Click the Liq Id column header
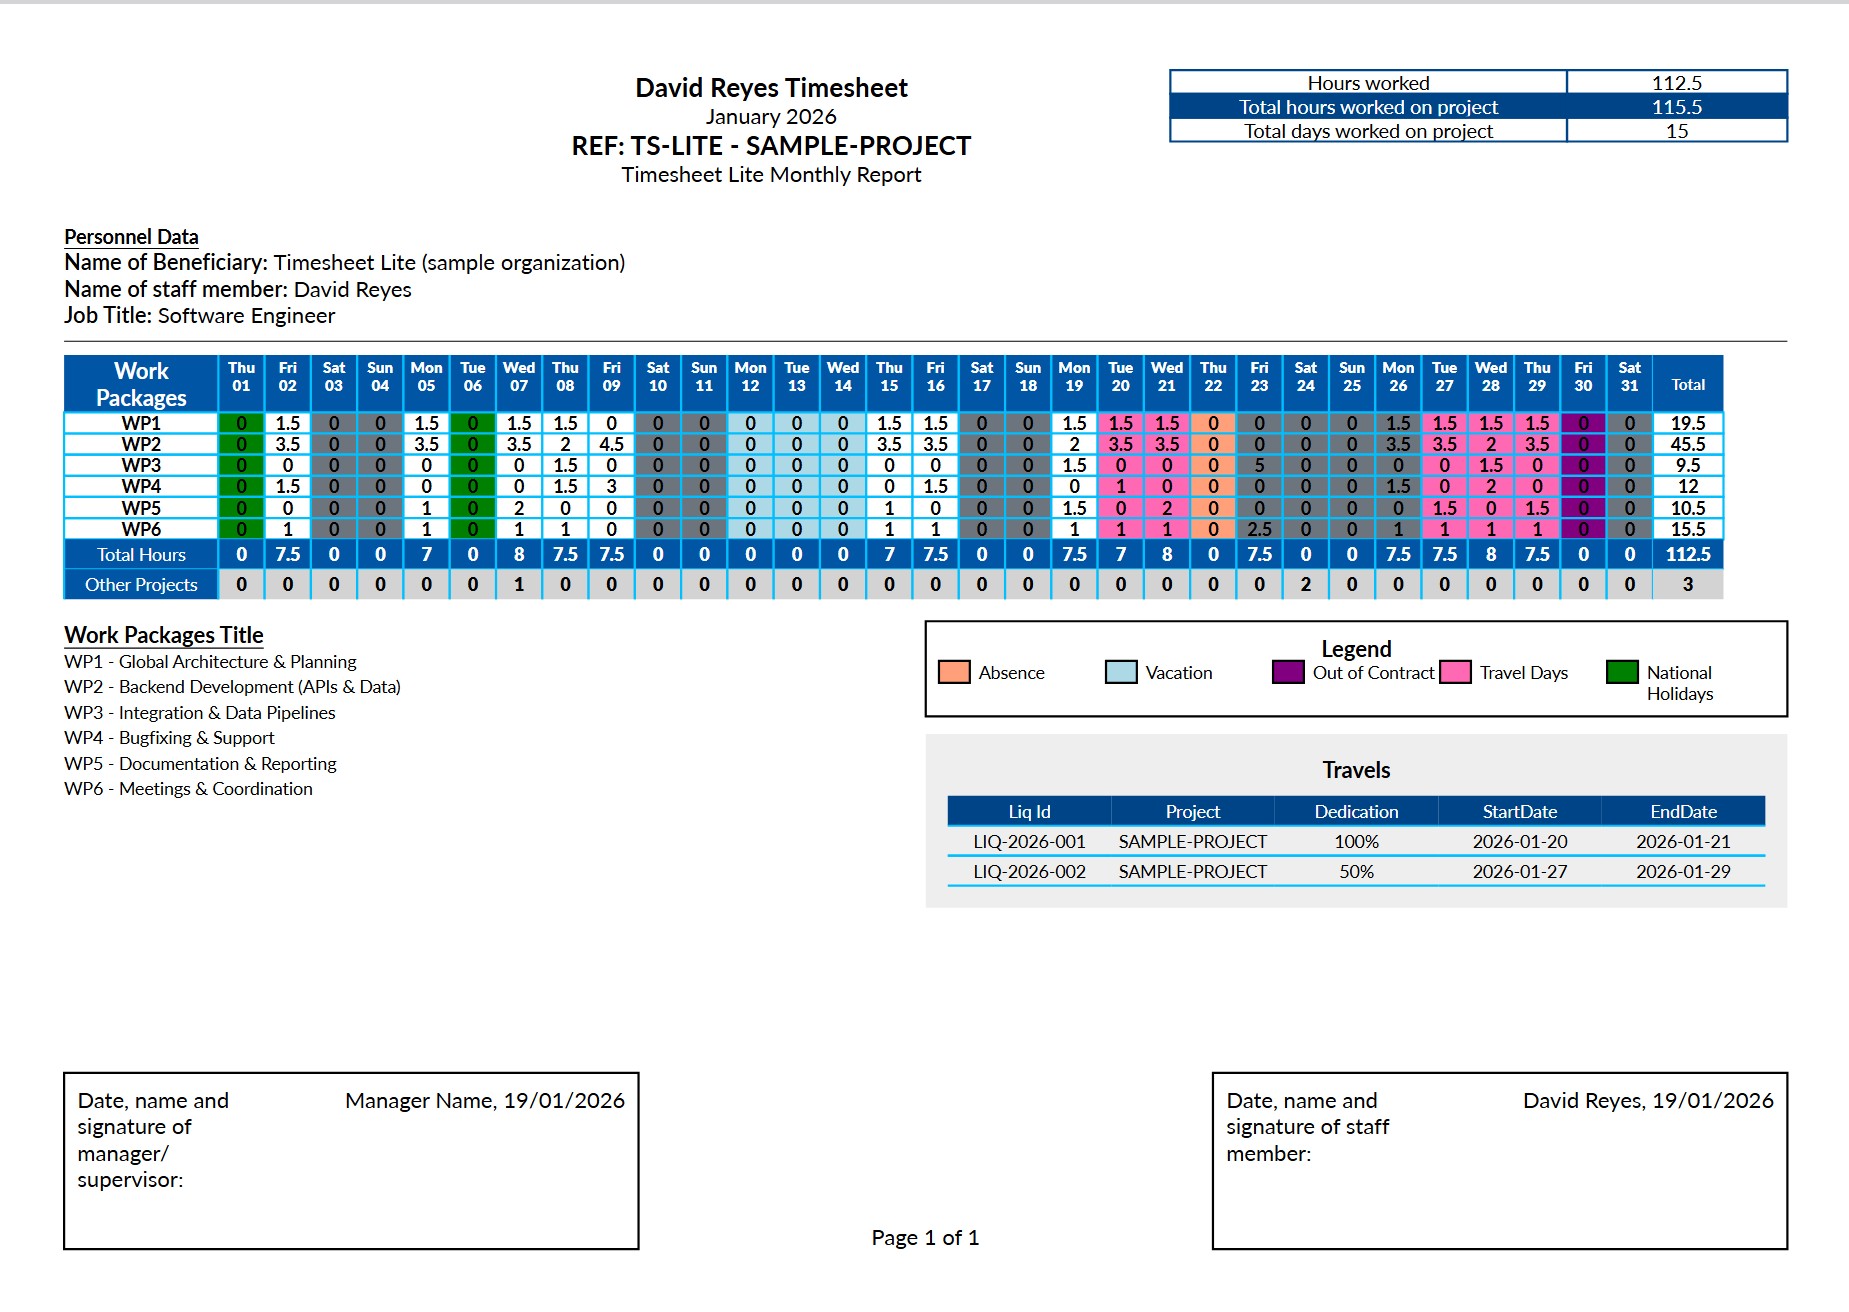The width and height of the screenshot is (1849, 1312). [x=1029, y=811]
